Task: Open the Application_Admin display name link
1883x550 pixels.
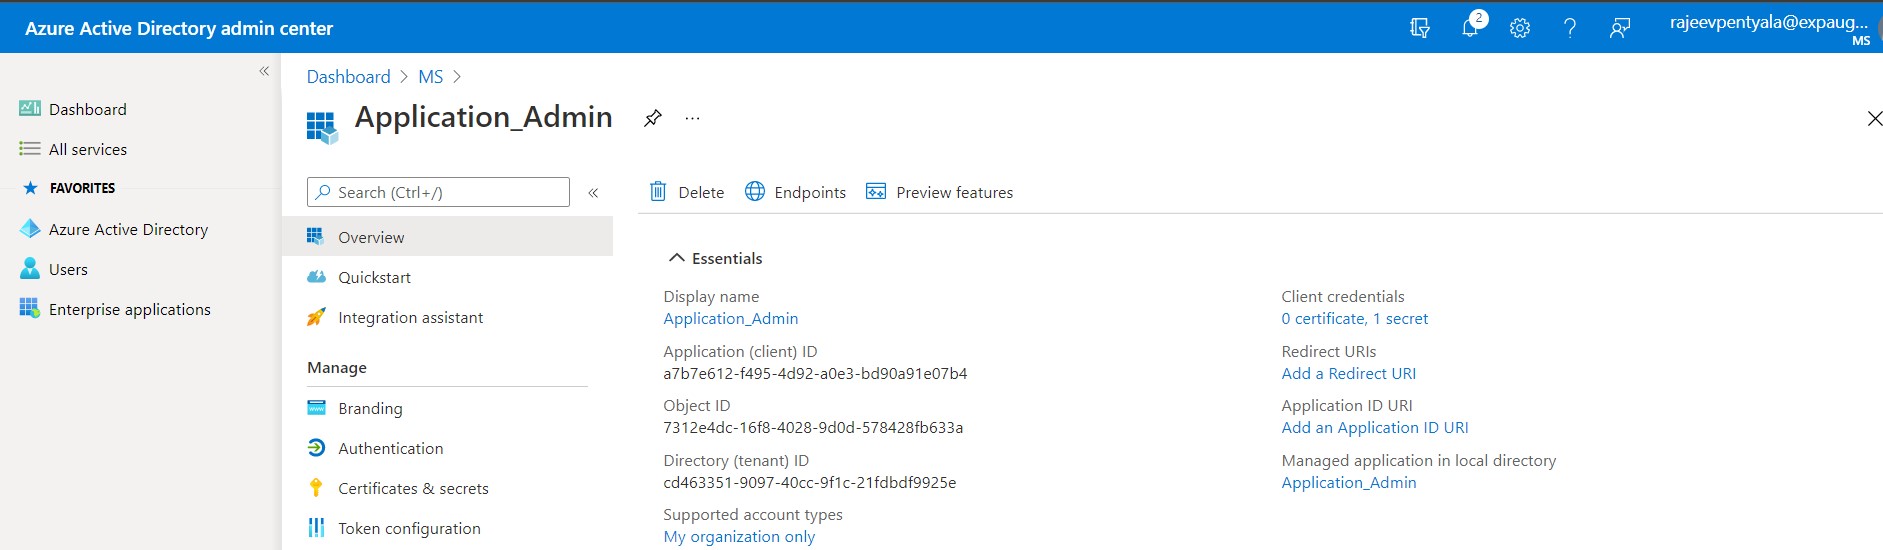Action: point(731,318)
